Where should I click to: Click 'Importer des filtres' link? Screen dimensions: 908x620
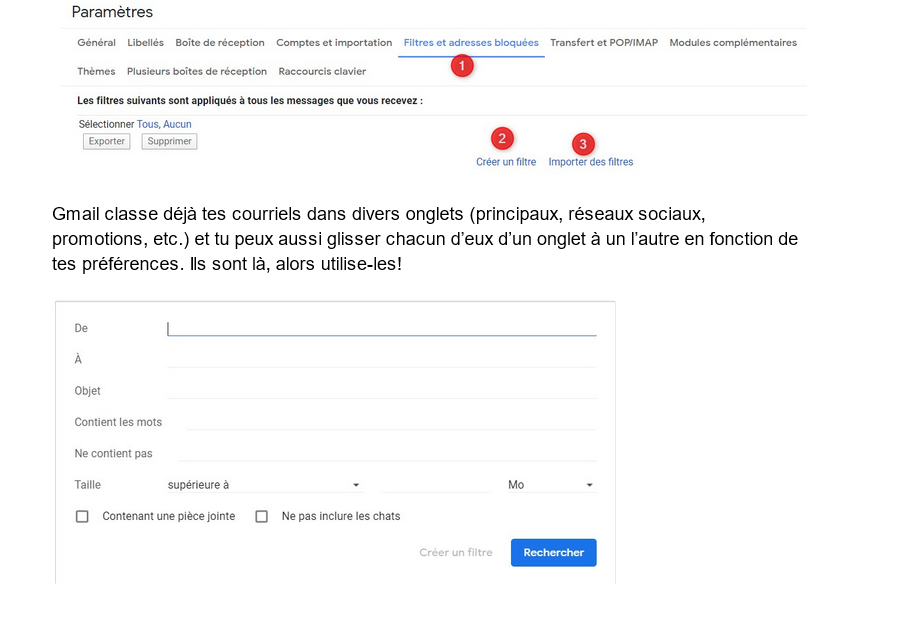point(590,162)
